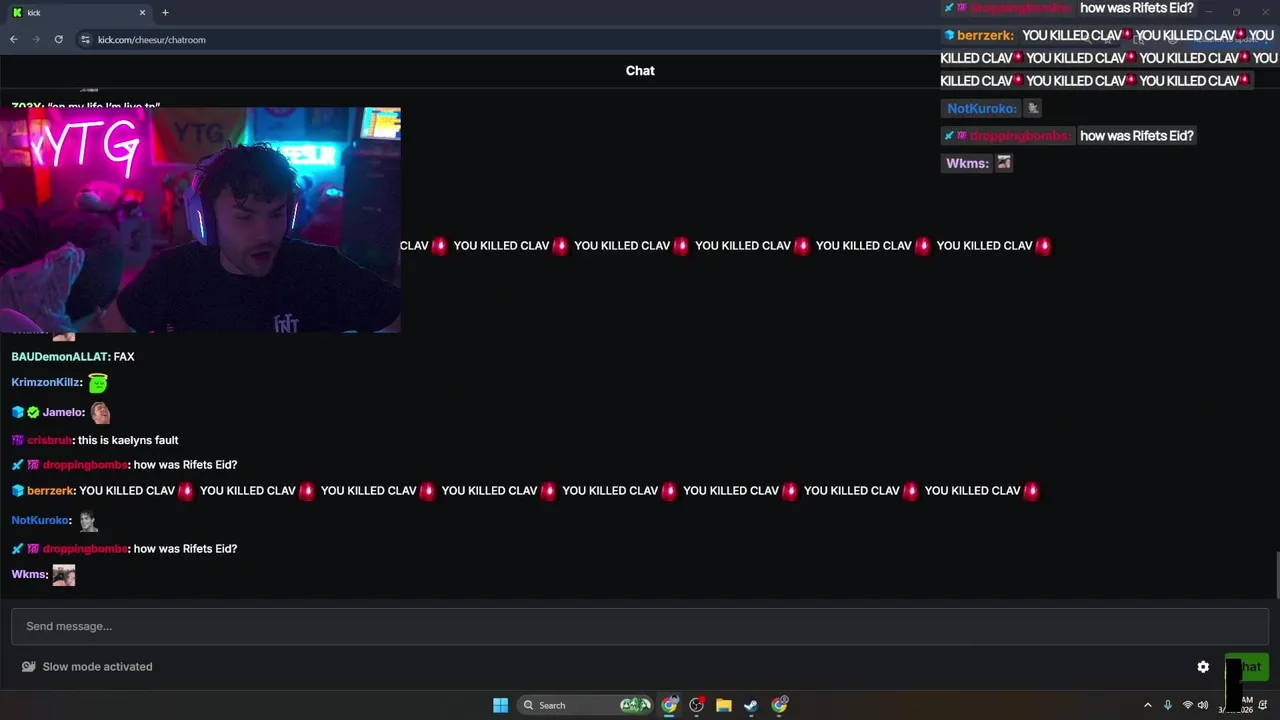Click username BAUDemonALLAT in chat
1280x720 pixels.
click(59, 357)
